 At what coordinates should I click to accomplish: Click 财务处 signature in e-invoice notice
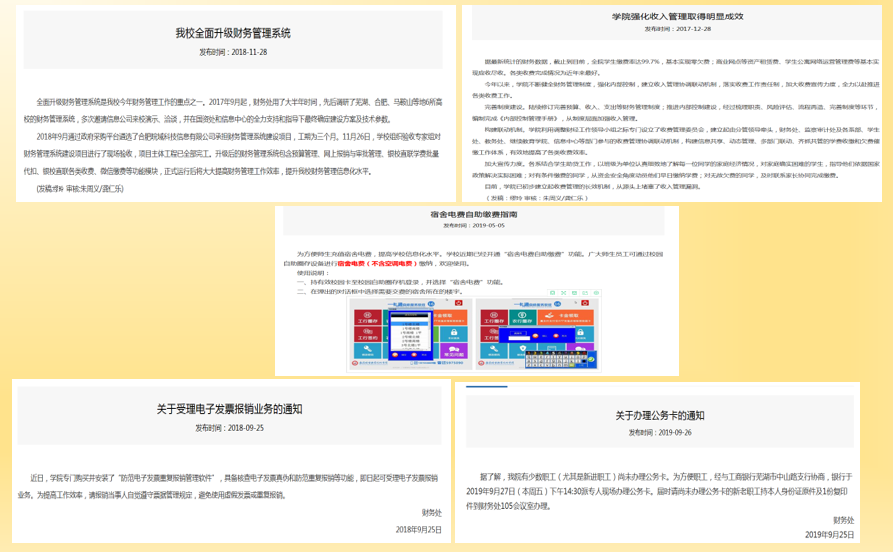432,513
